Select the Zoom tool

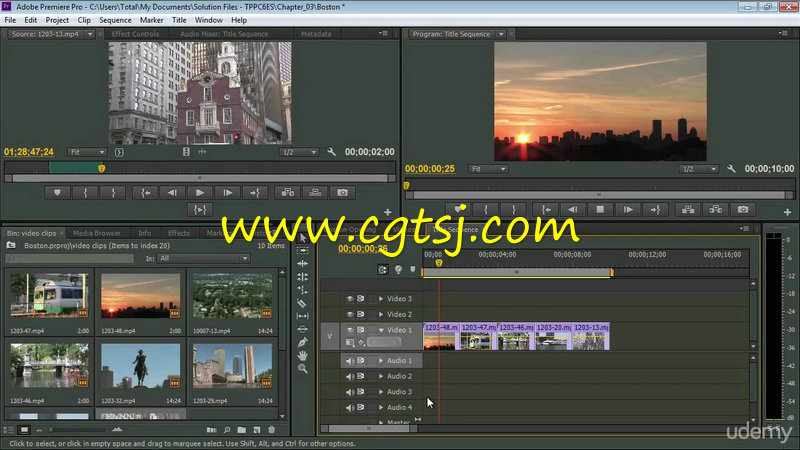303,368
